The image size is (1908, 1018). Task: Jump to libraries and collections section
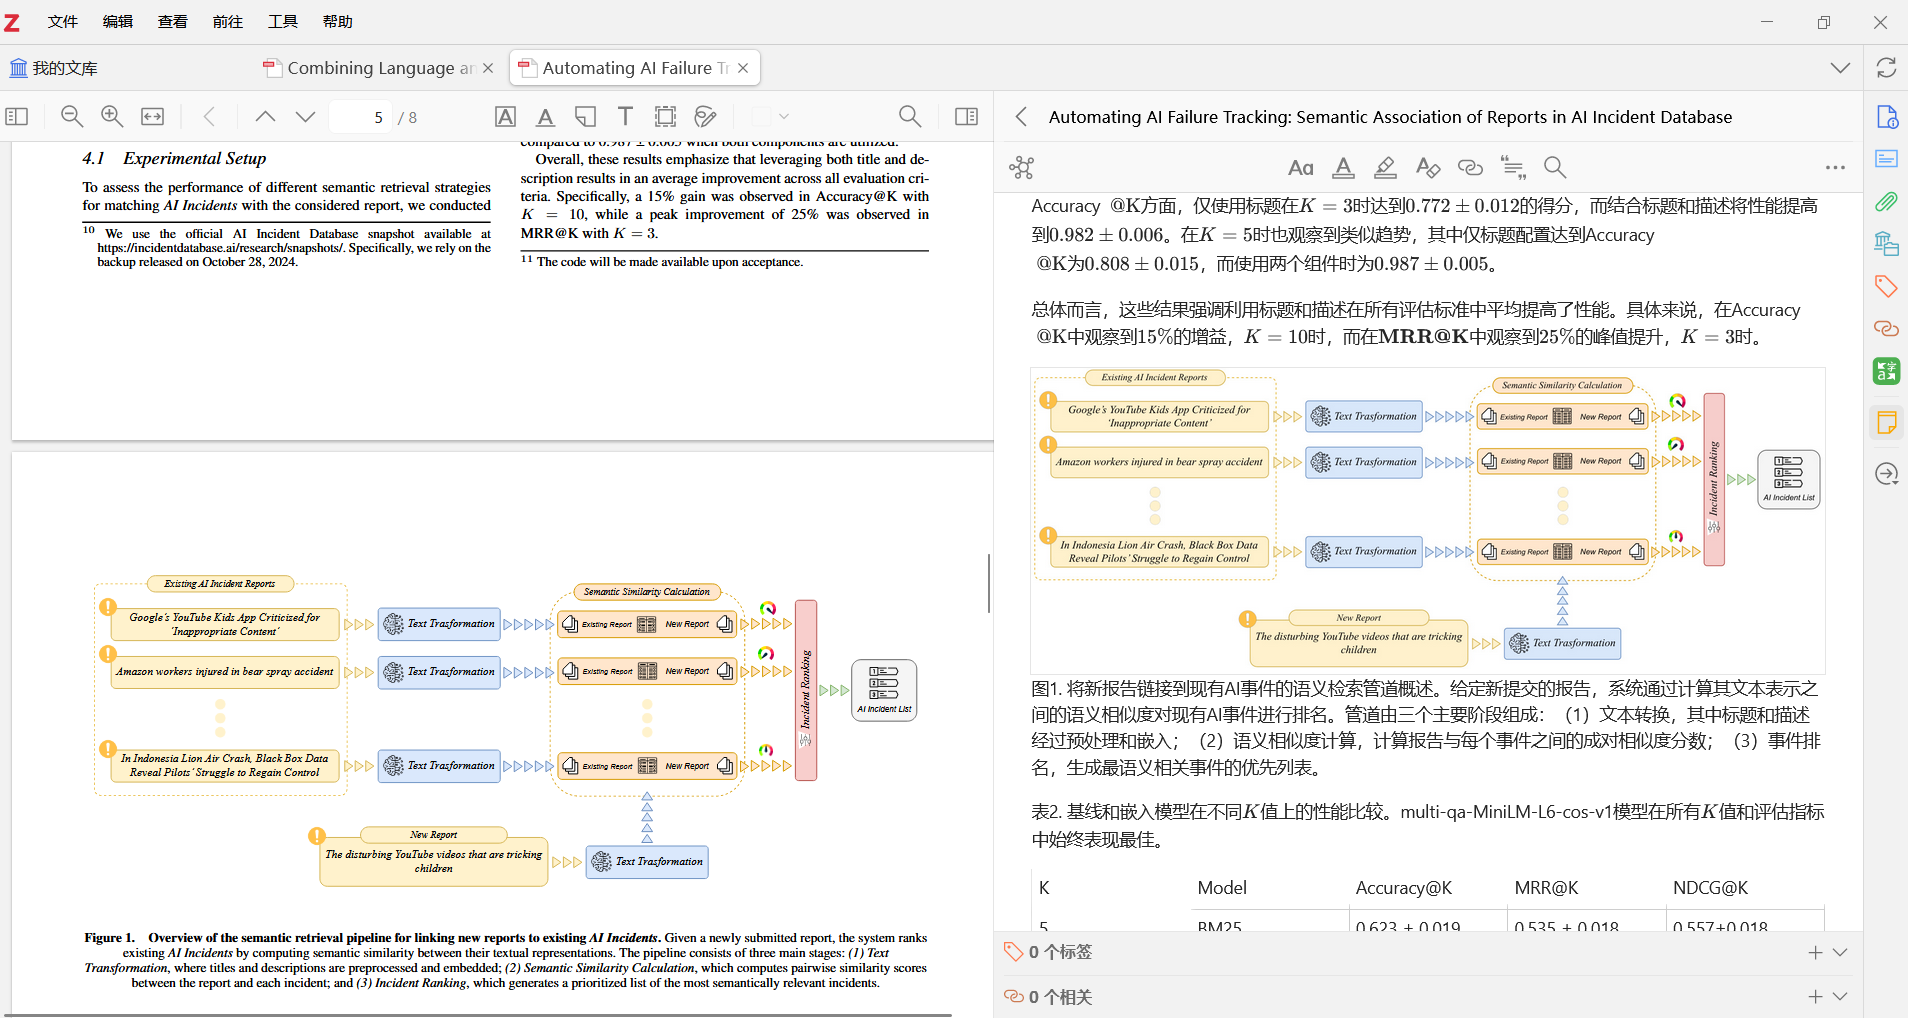(1886, 244)
